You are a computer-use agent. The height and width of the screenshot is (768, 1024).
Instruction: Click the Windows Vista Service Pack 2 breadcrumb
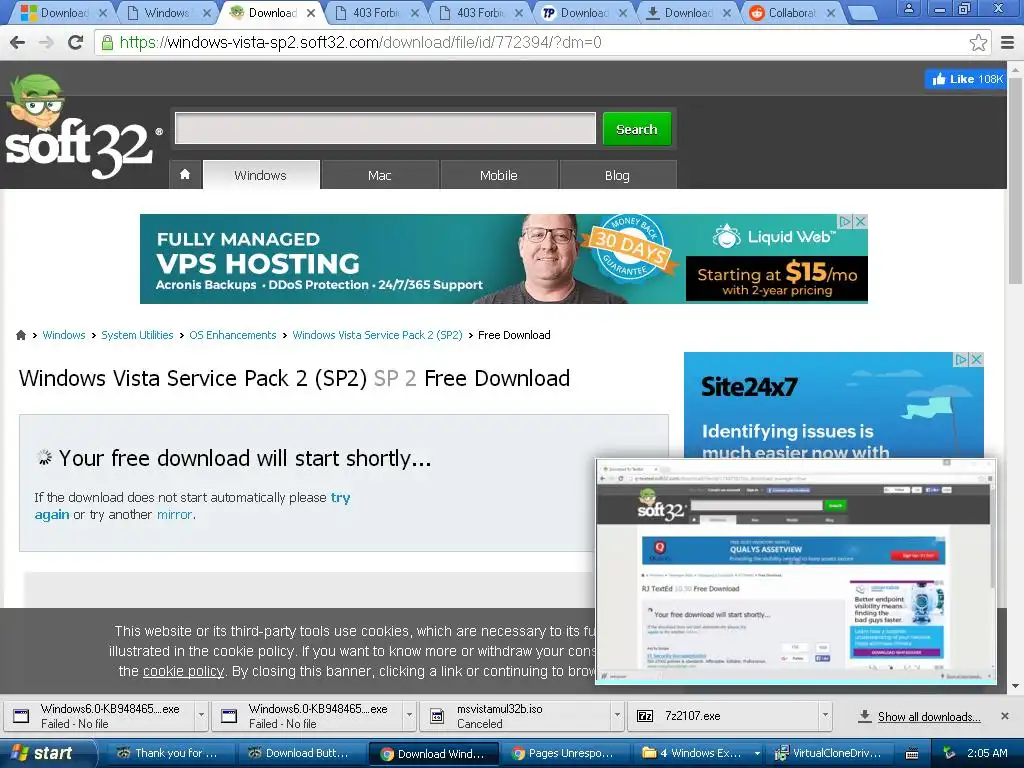(377, 335)
